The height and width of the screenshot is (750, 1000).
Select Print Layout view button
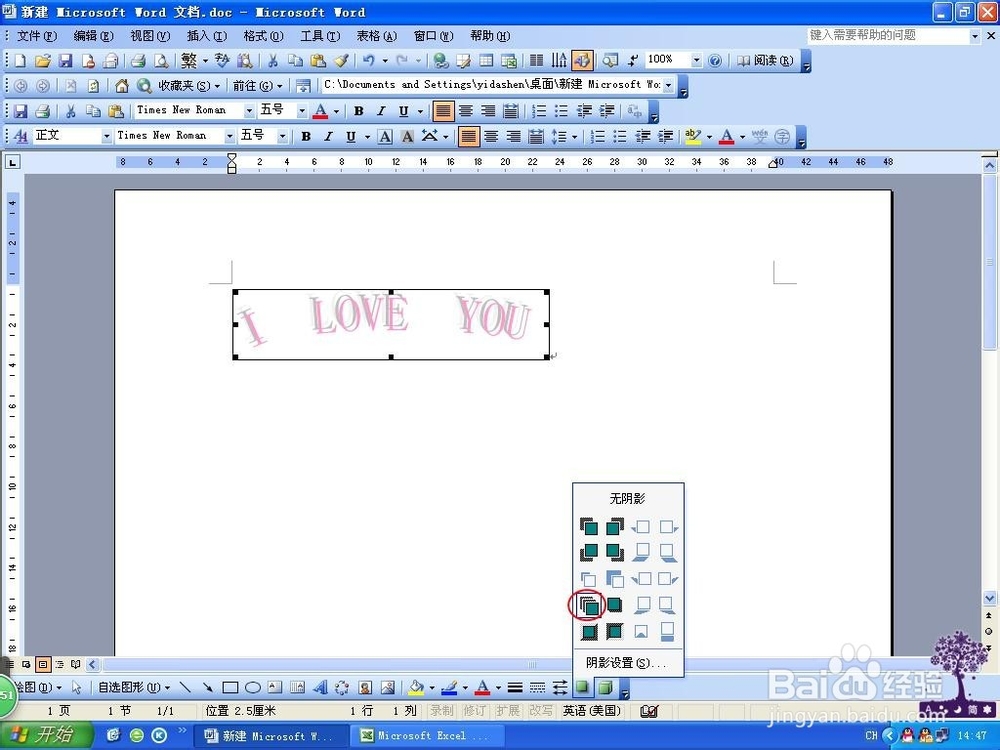pyautogui.click(x=43, y=665)
